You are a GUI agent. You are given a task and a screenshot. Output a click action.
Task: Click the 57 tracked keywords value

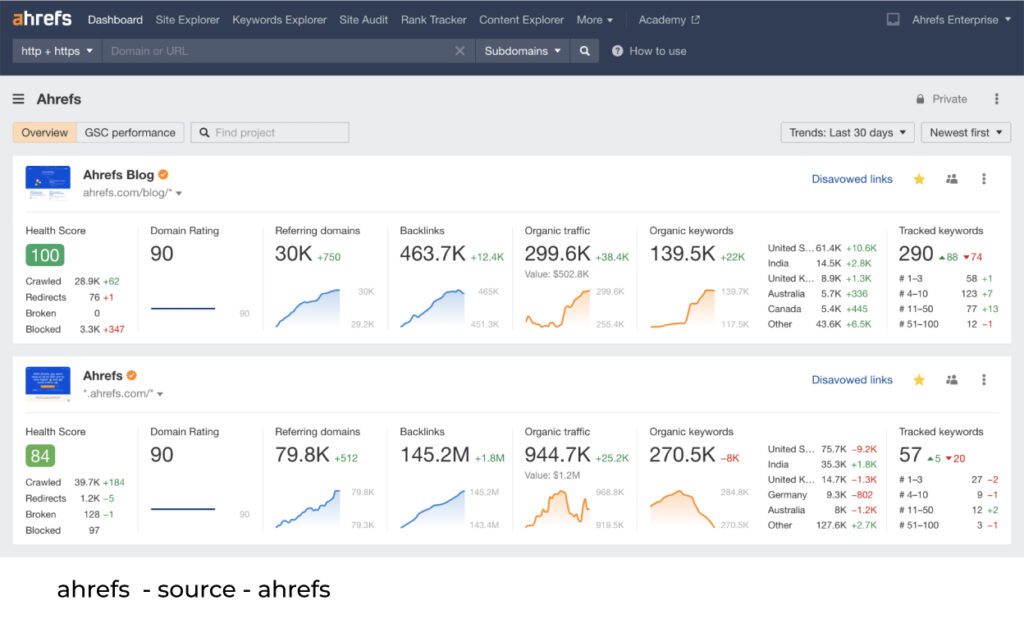tap(910, 454)
